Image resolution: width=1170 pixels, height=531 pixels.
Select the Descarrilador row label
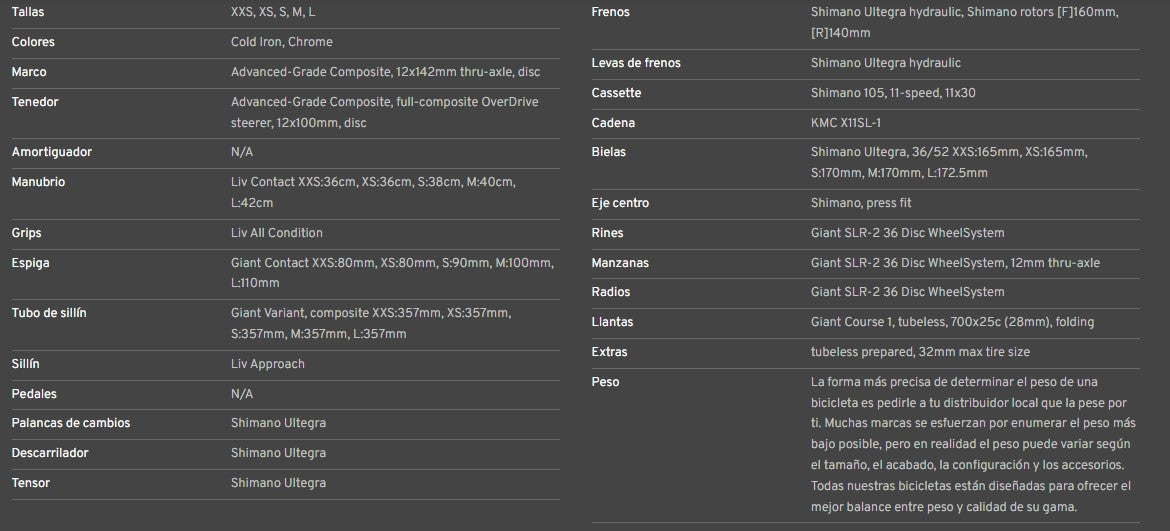click(50, 453)
